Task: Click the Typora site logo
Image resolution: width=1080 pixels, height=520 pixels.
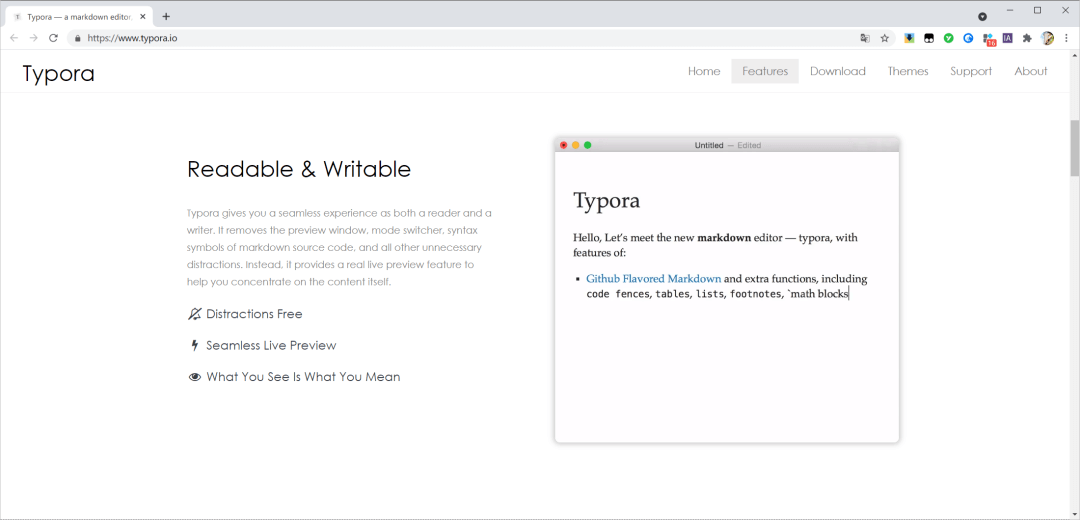Action: point(59,73)
